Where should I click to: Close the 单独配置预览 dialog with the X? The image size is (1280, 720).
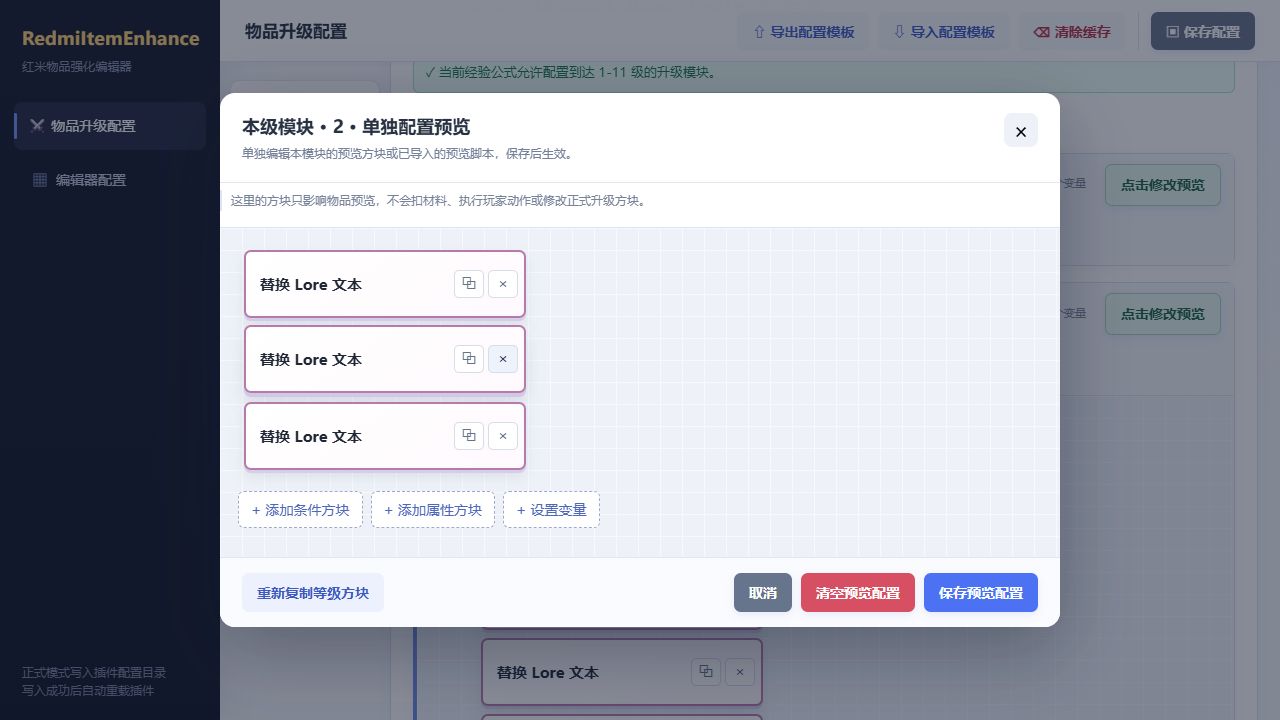[1021, 131]
